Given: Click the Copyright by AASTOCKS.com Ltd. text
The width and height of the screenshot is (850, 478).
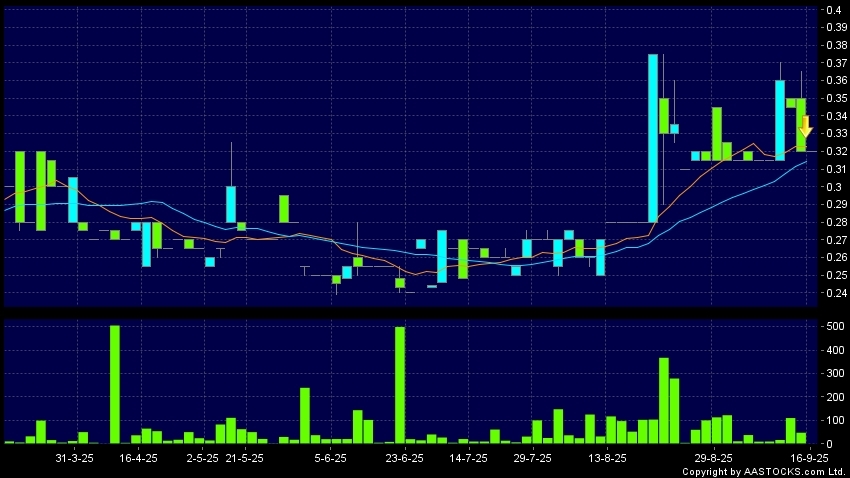Looking at the screenshot, I should 764,472.
